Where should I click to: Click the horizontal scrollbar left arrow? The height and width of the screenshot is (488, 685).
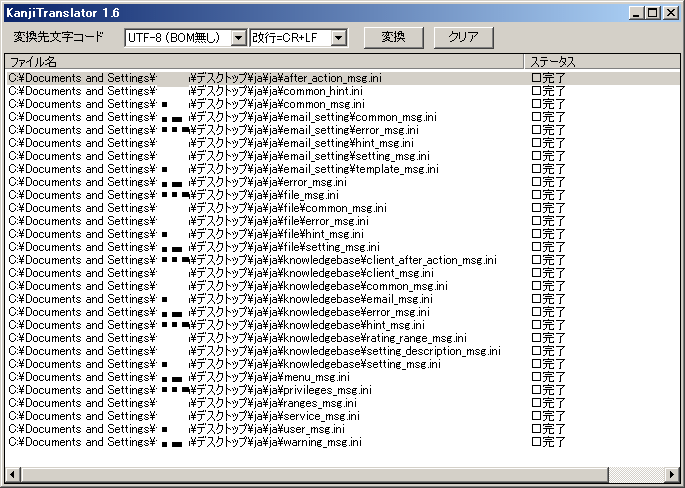[x=12, y=473]
